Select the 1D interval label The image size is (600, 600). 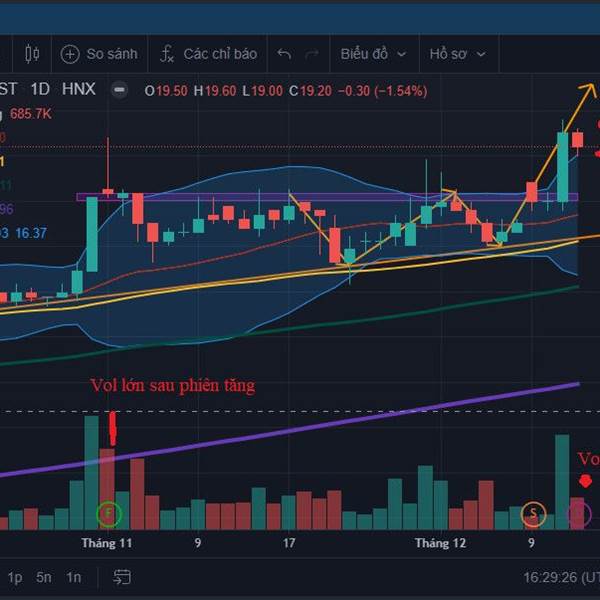coord(40,90)
